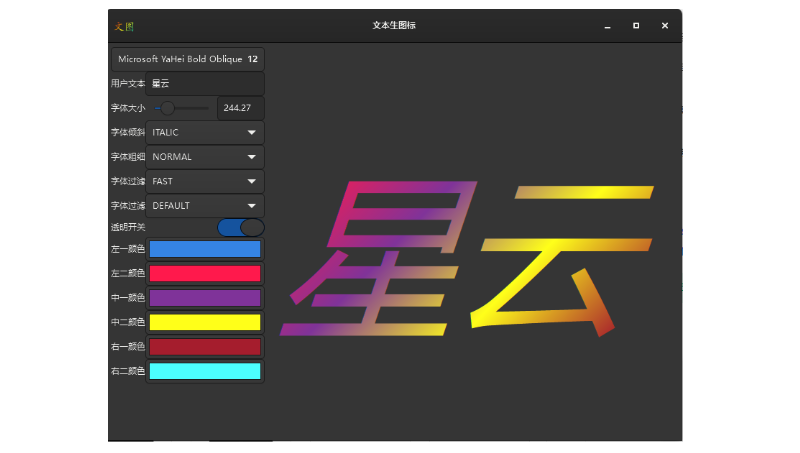Maximize the 文本生图标 window
Screen dimensions: 800x453
636,26
